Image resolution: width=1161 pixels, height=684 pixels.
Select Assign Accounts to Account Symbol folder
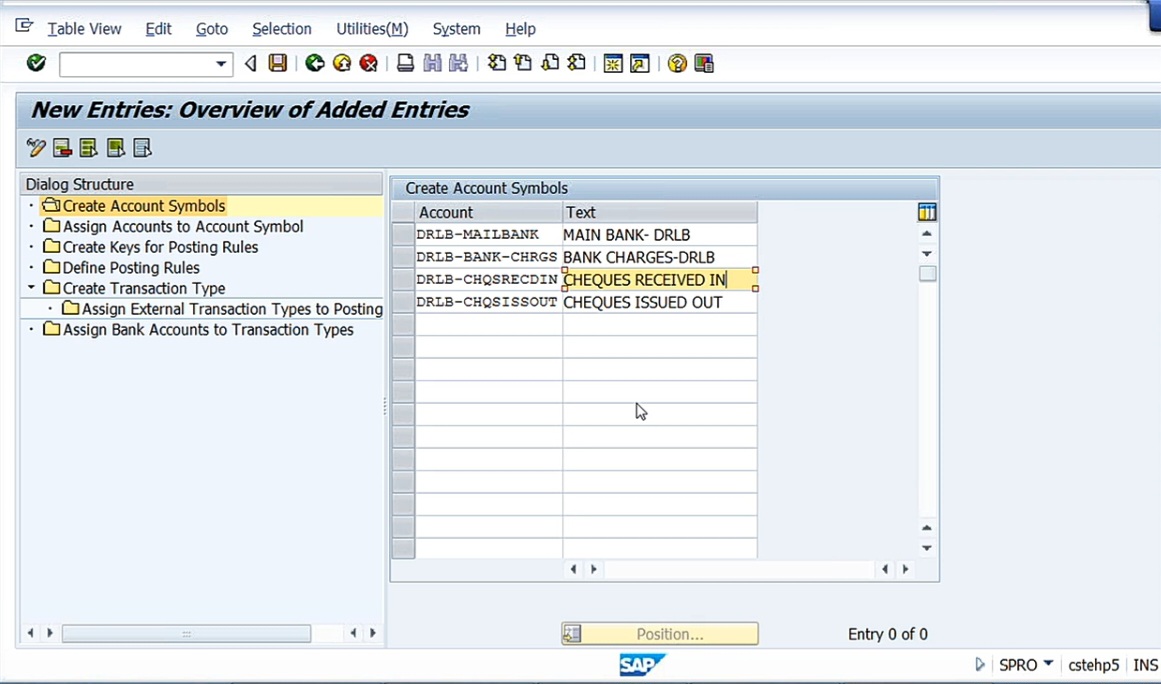(183, 227)
